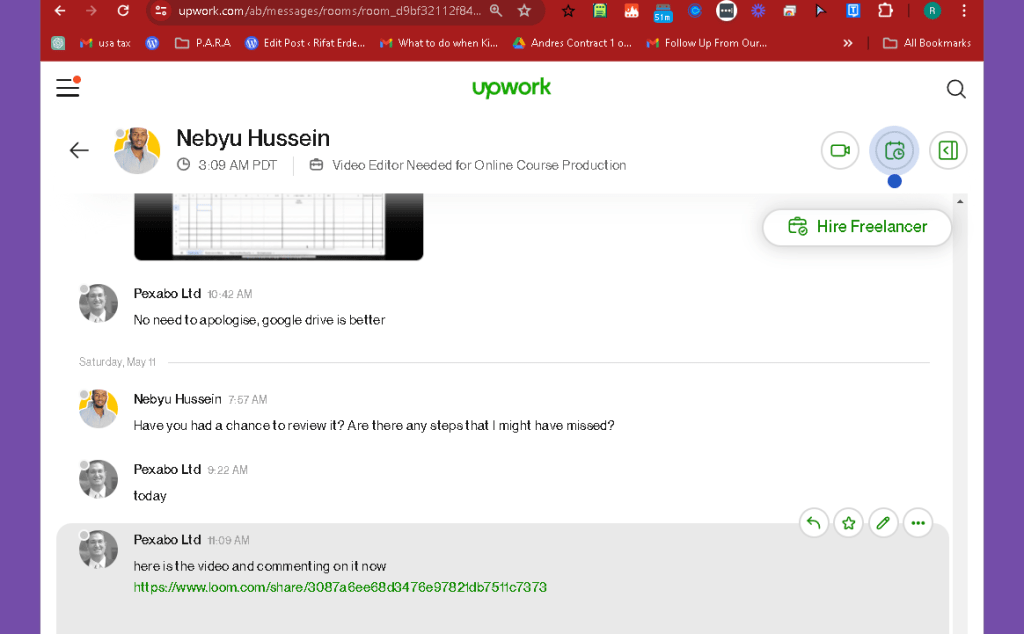This screenshot has height=634, width=1024.
Task: Edit the highlighted message pencil
Action: click(883, 523)
